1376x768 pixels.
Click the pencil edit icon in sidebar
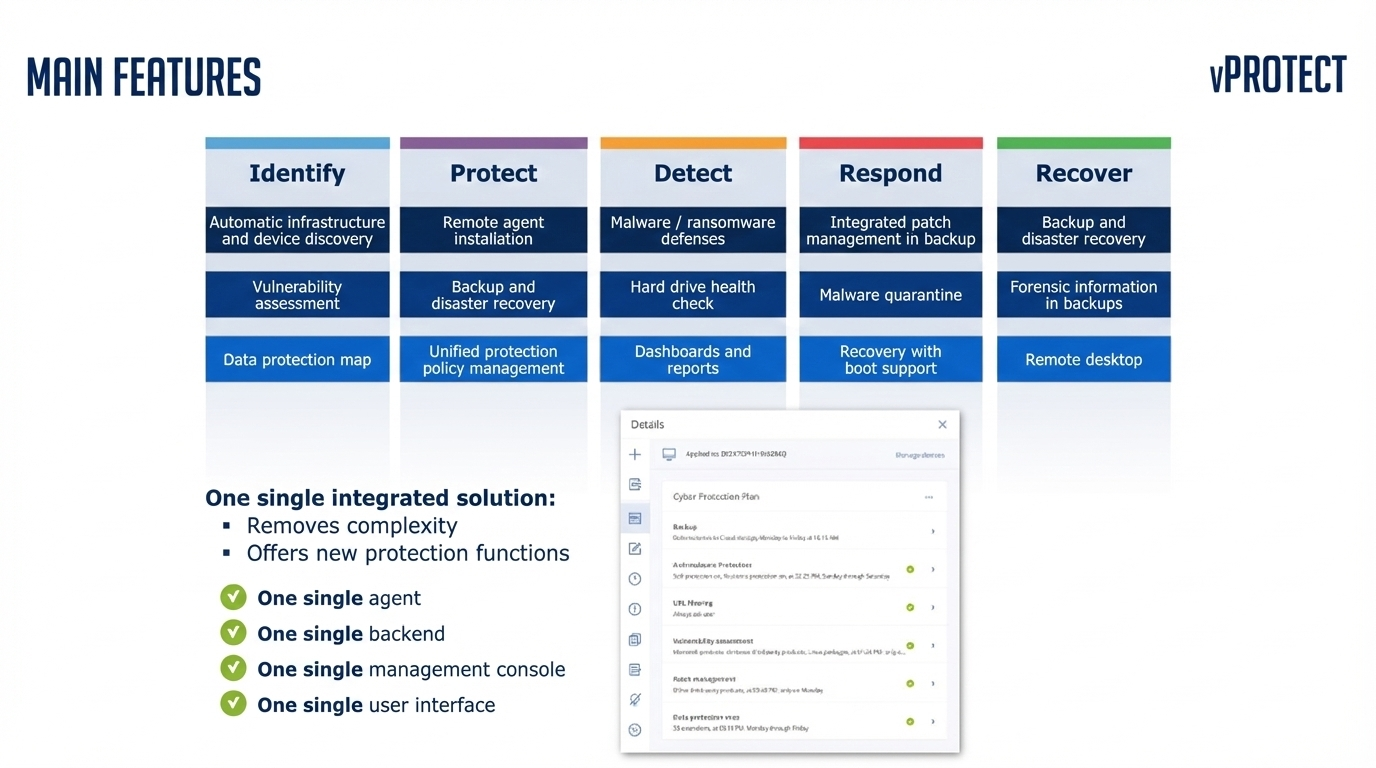click(634, 549)
